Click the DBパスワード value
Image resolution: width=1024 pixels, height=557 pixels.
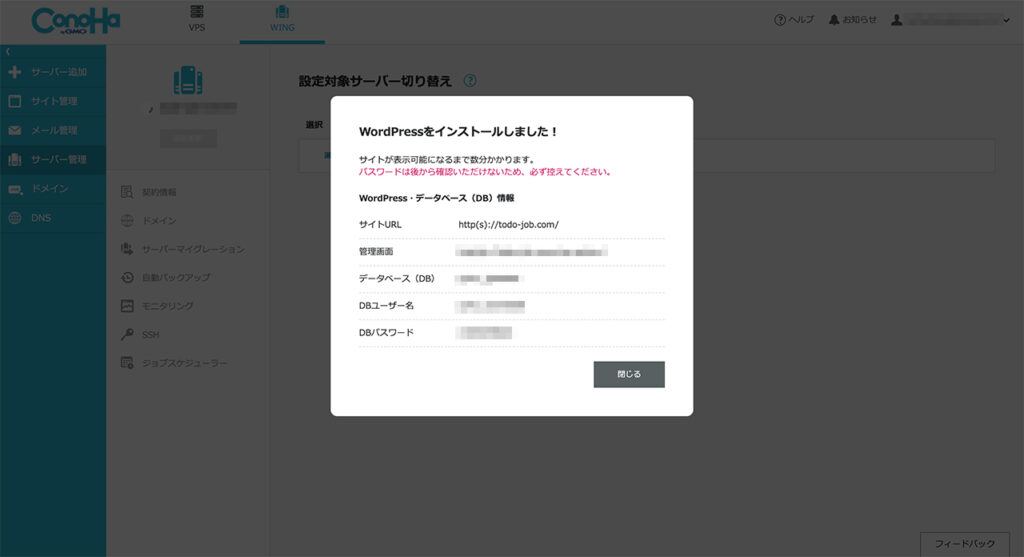click(x=484, y=333)
